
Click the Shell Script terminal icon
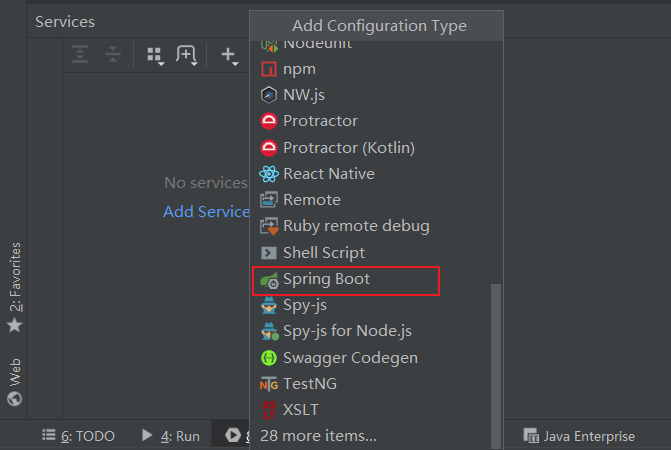pos(269,253)
